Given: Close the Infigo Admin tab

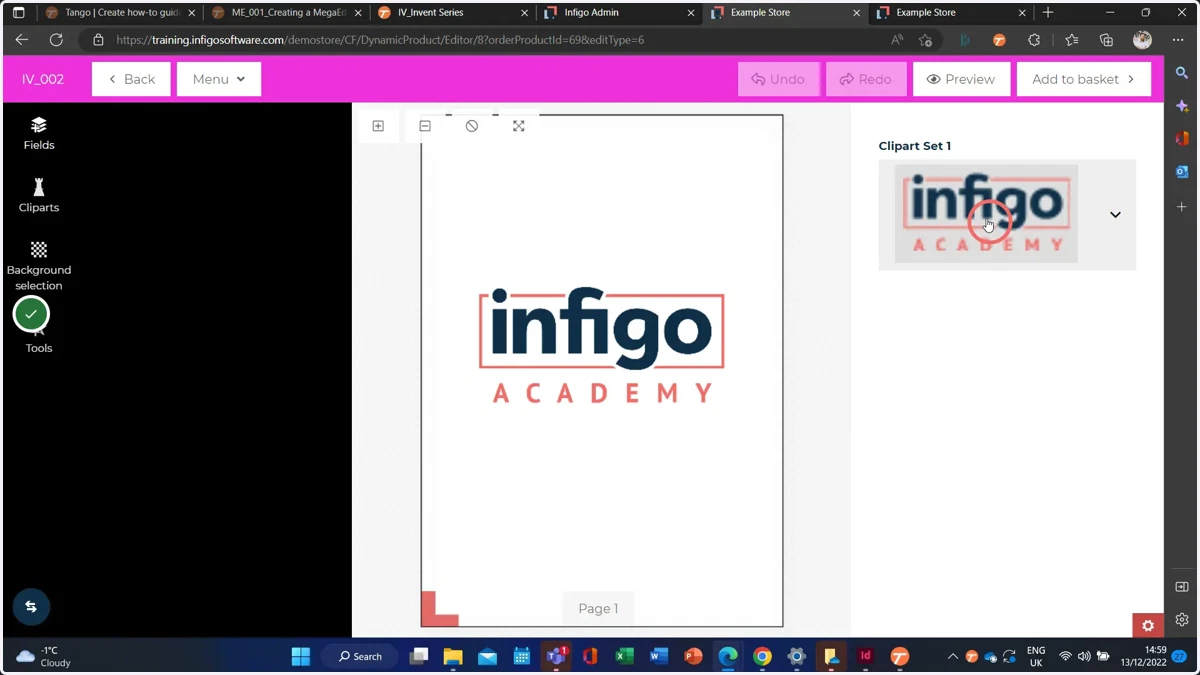Looking at the screenshot, I should point(690,13).
